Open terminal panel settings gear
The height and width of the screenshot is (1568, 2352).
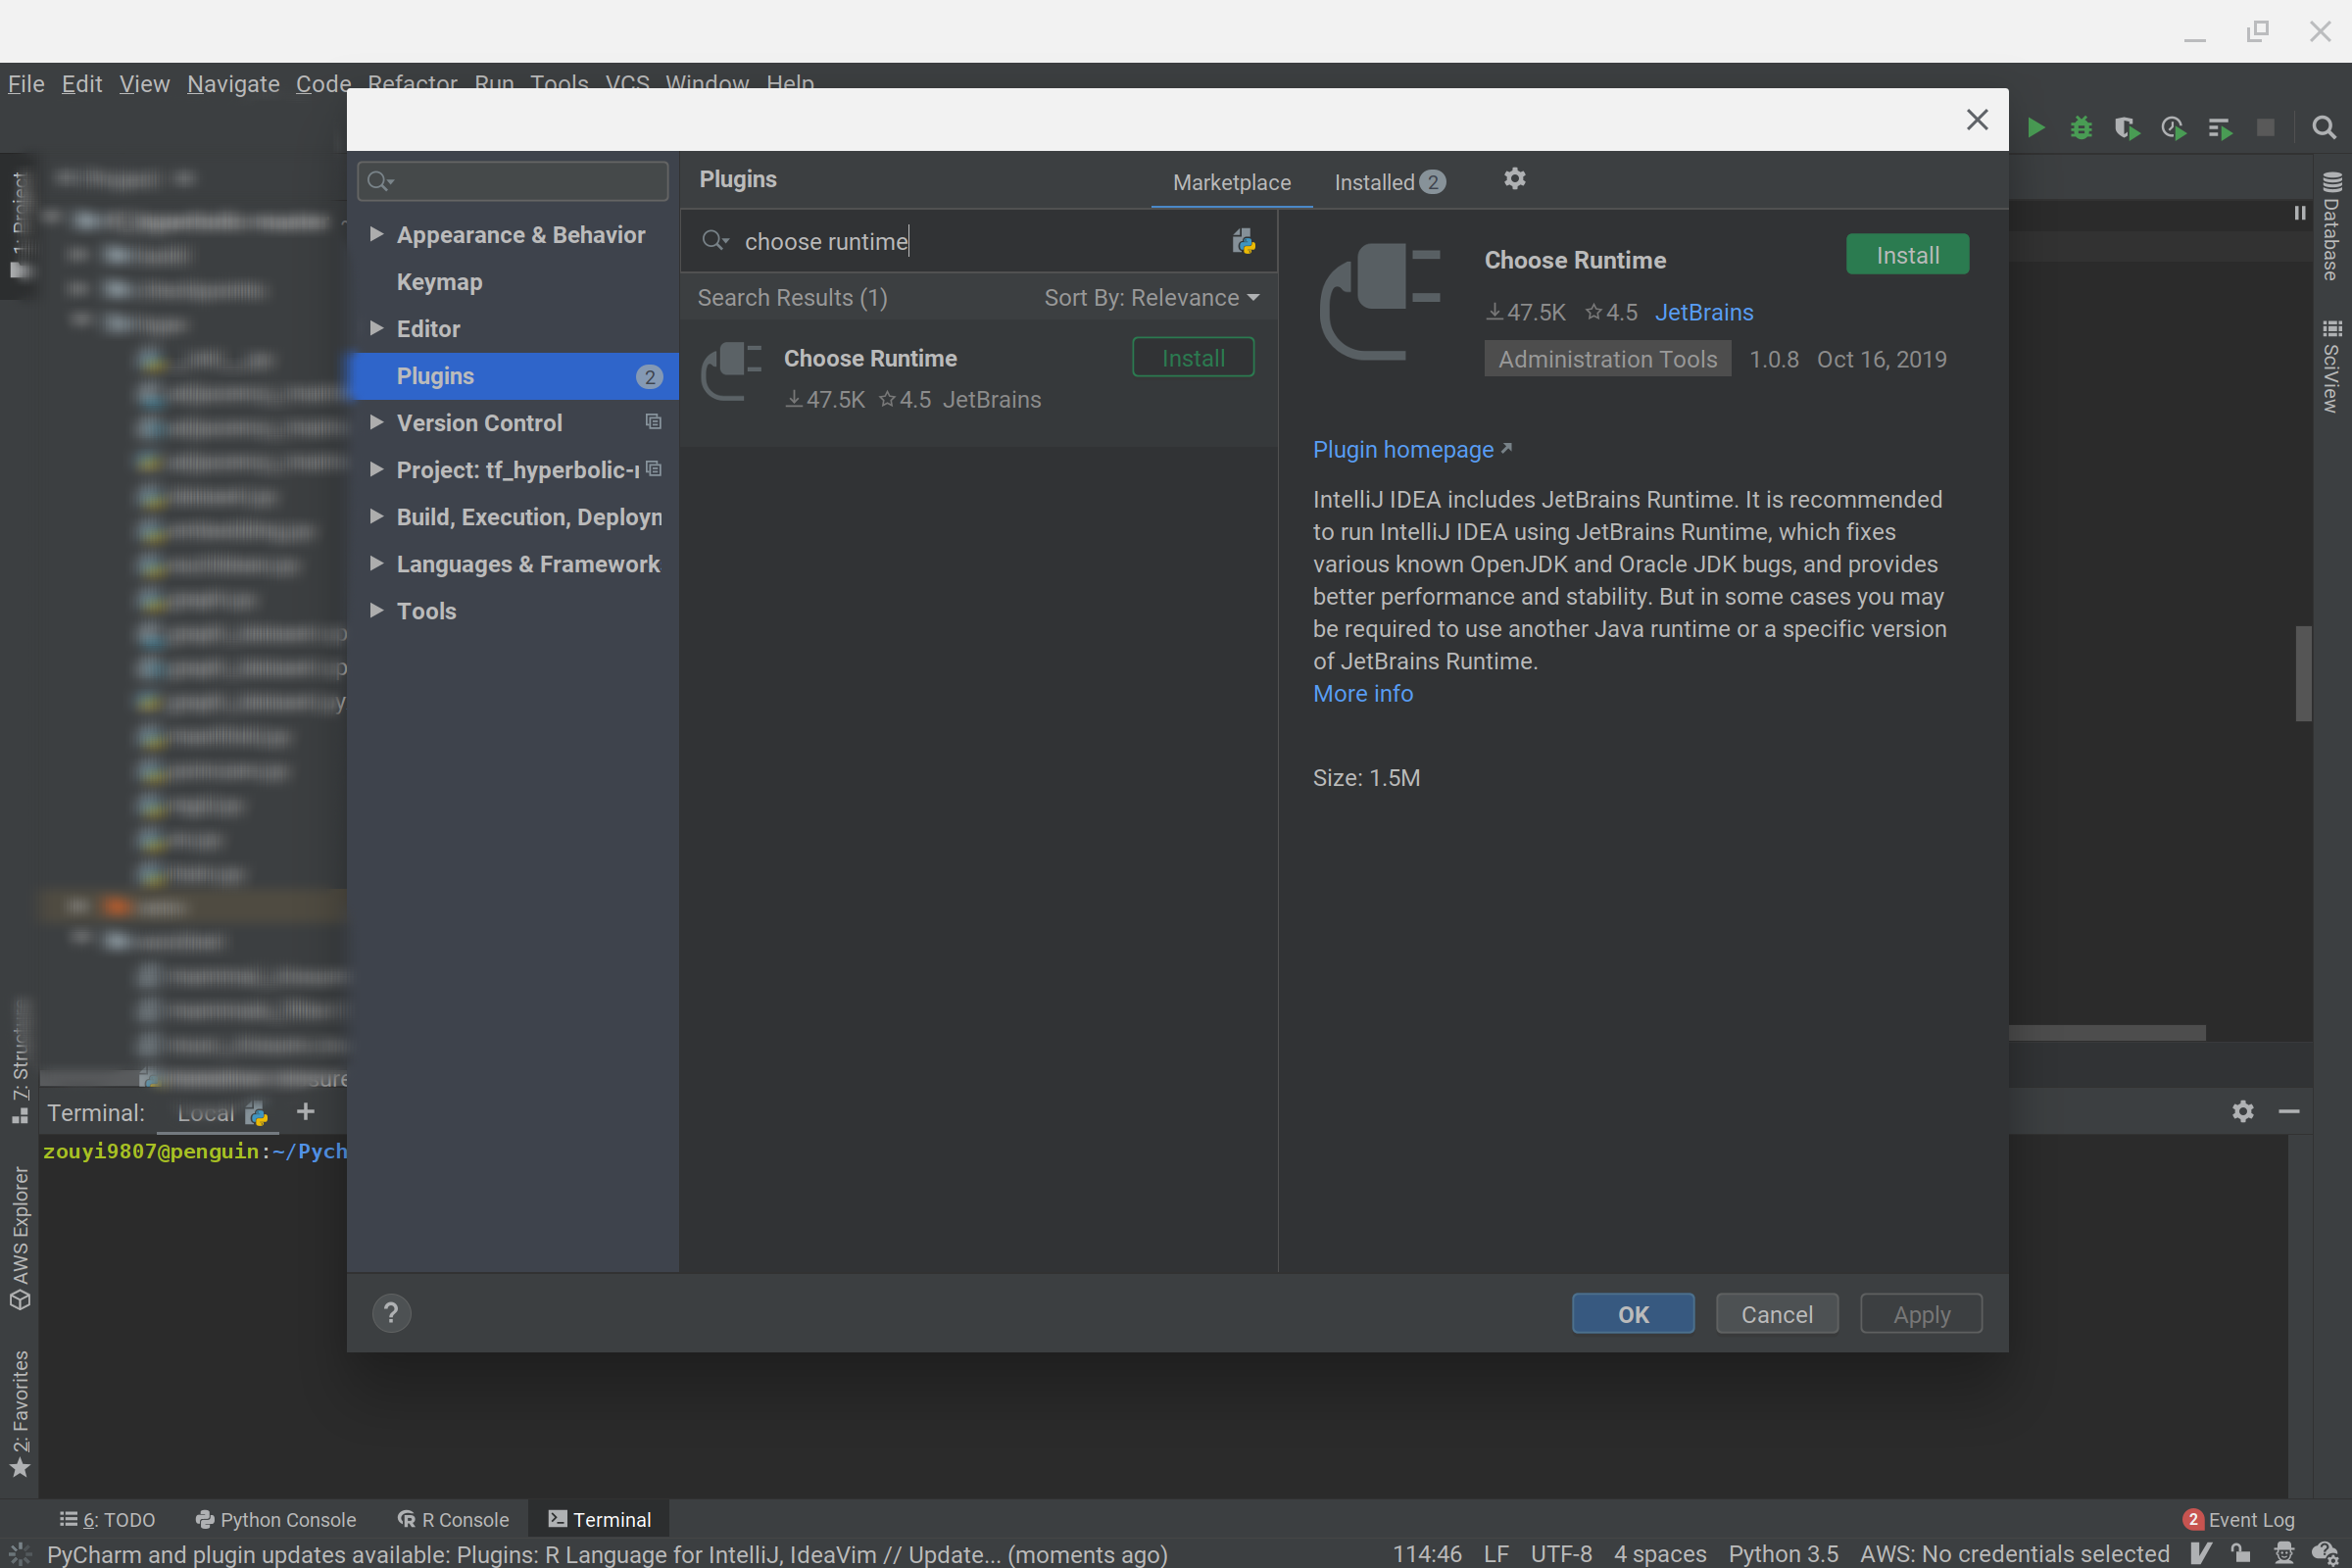(x=2242, y=1112)
